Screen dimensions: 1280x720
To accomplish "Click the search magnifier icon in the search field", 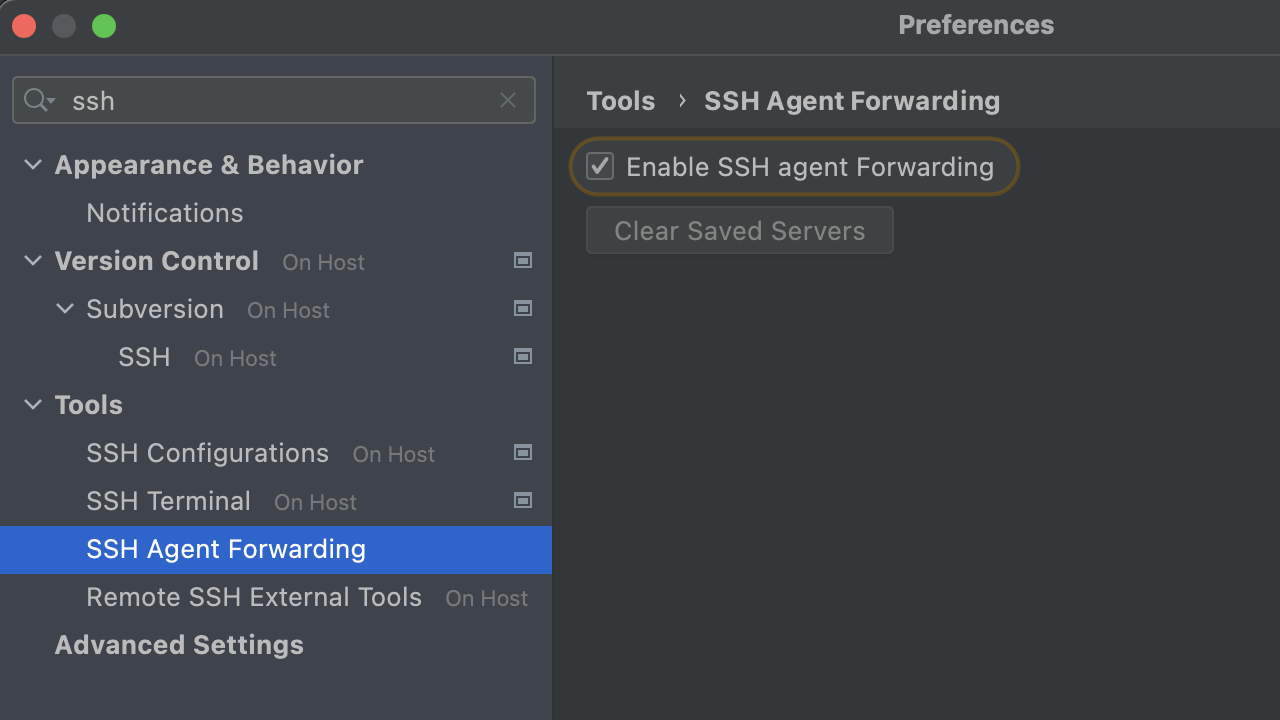I will [x=38, y=100].
